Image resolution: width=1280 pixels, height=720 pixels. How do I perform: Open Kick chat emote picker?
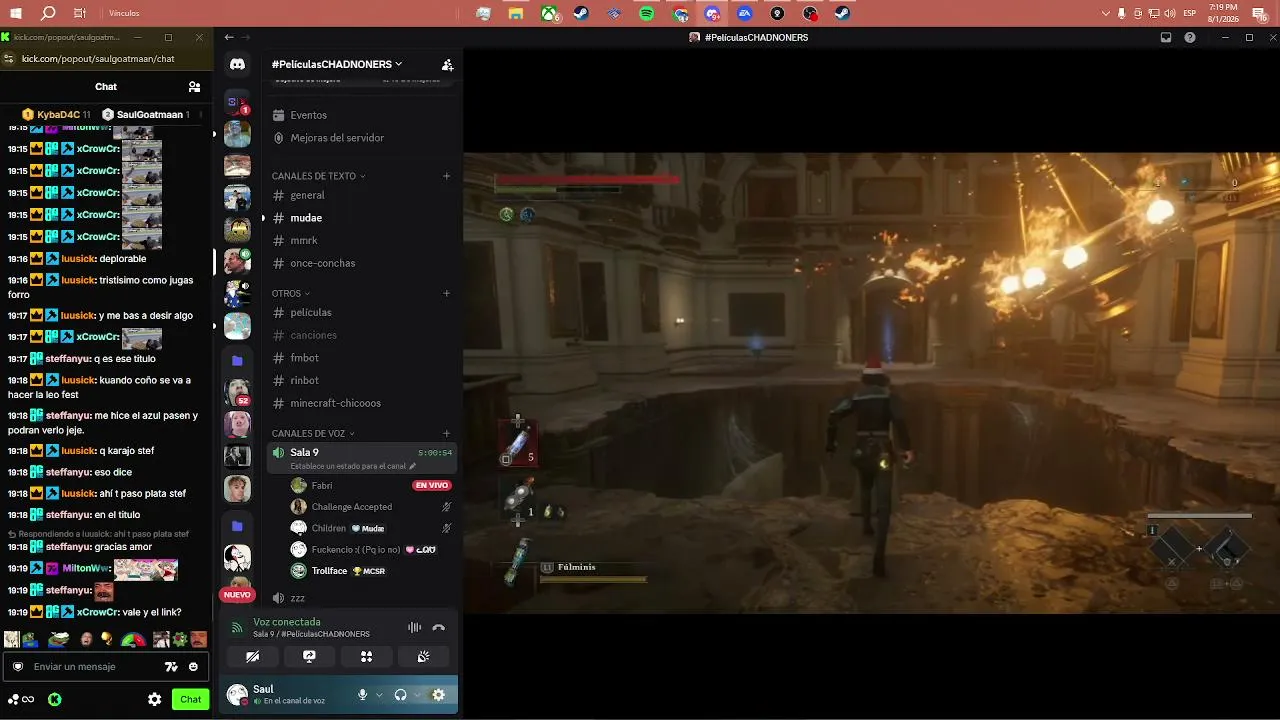tap(193, 667)
